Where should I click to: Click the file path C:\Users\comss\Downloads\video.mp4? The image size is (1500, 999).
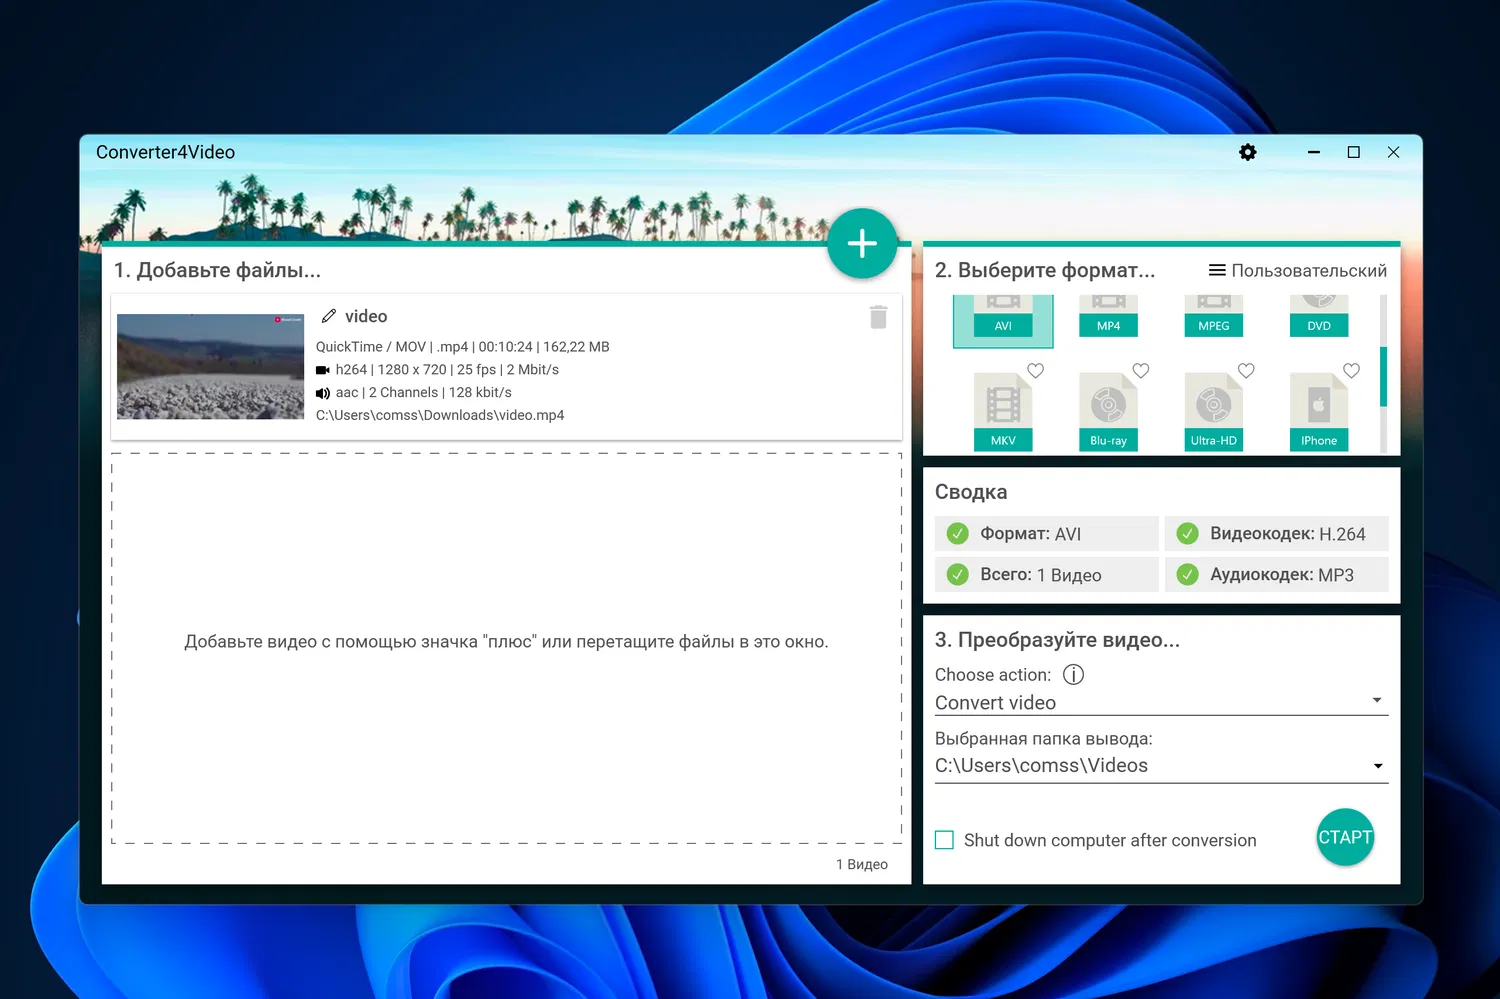(x=440, y=415)
